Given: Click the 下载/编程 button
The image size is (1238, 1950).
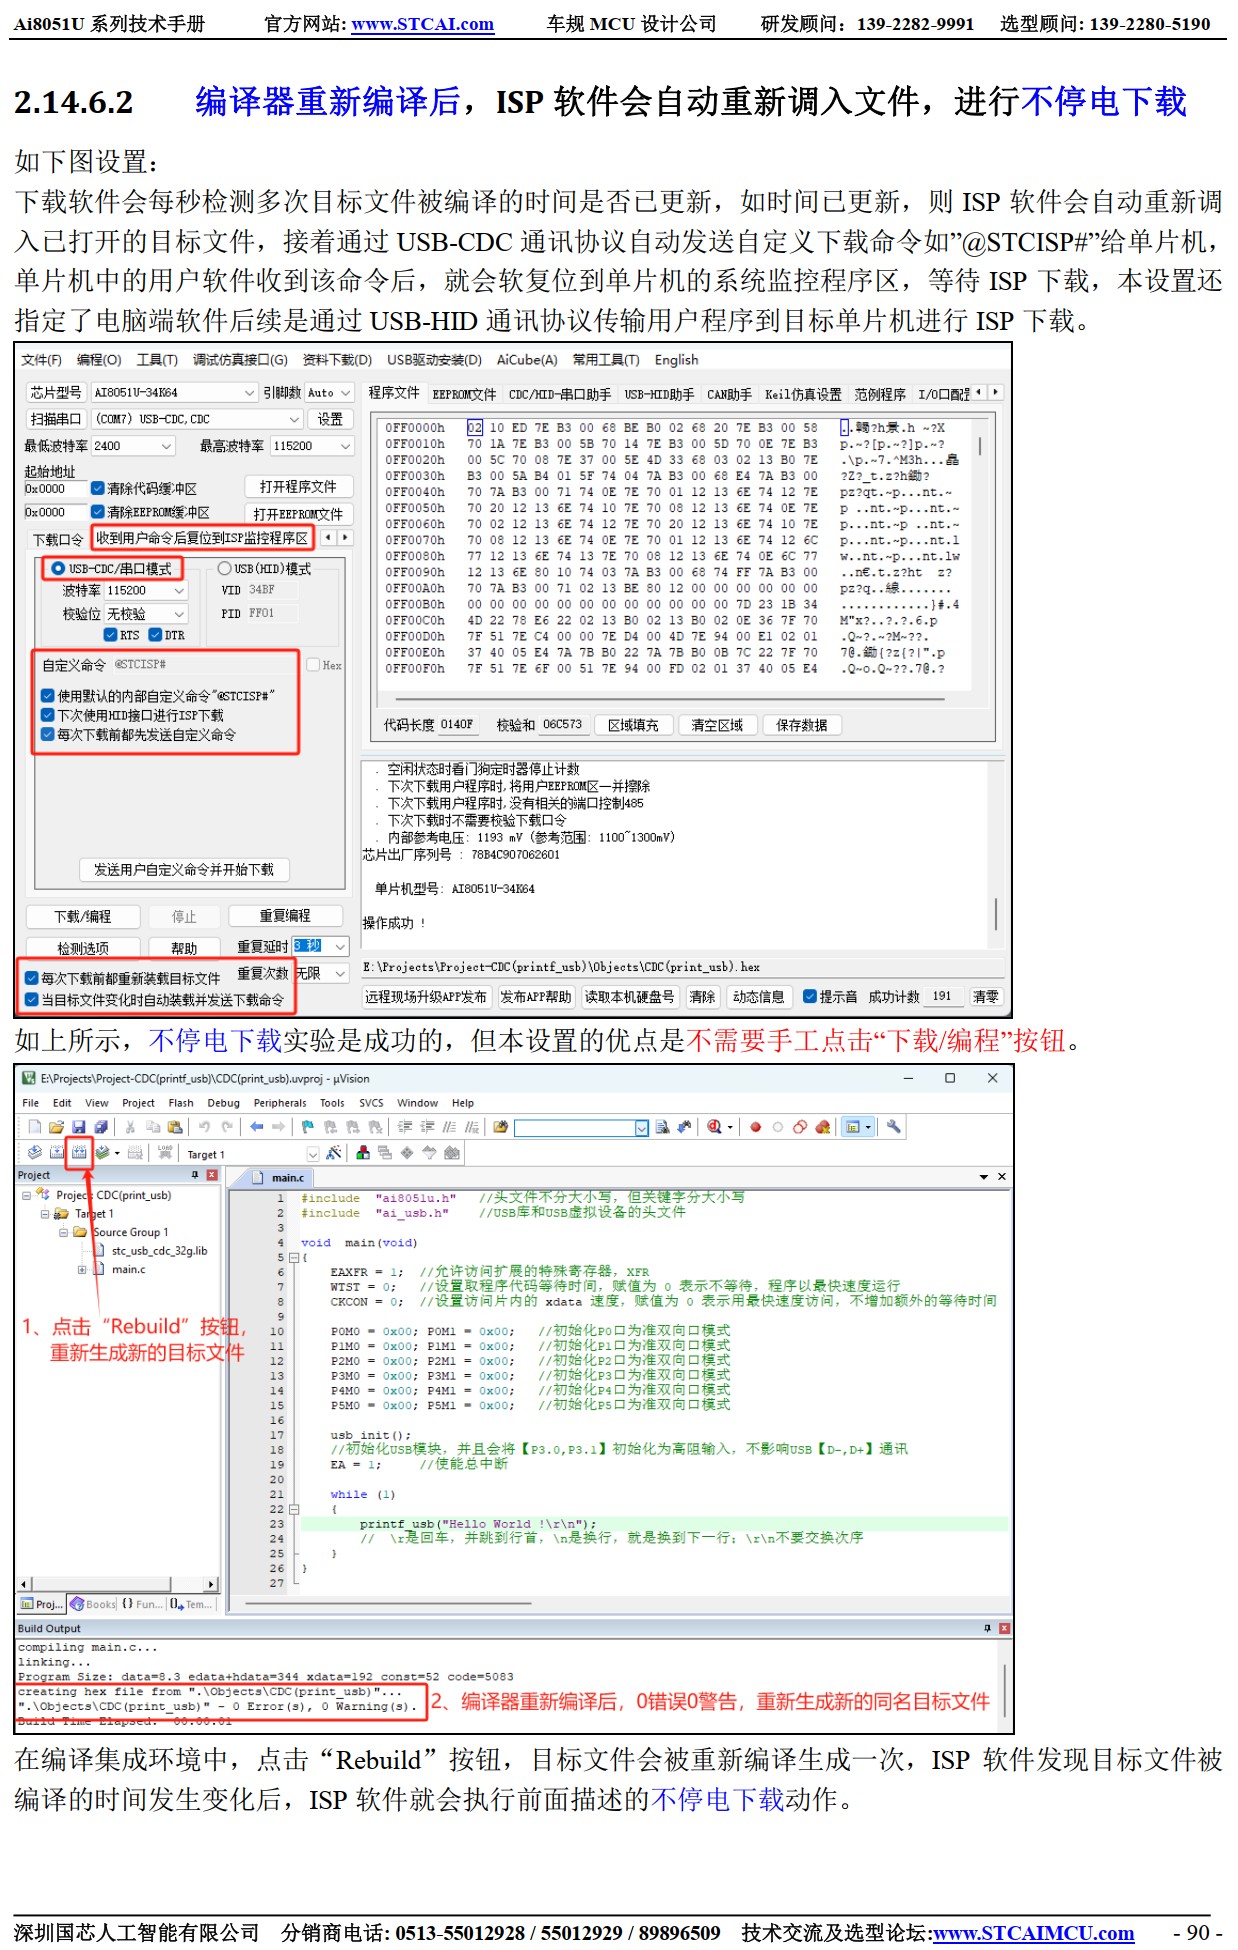Looking at the screenshot, I should pyautogui.click(x=83, y=917).
